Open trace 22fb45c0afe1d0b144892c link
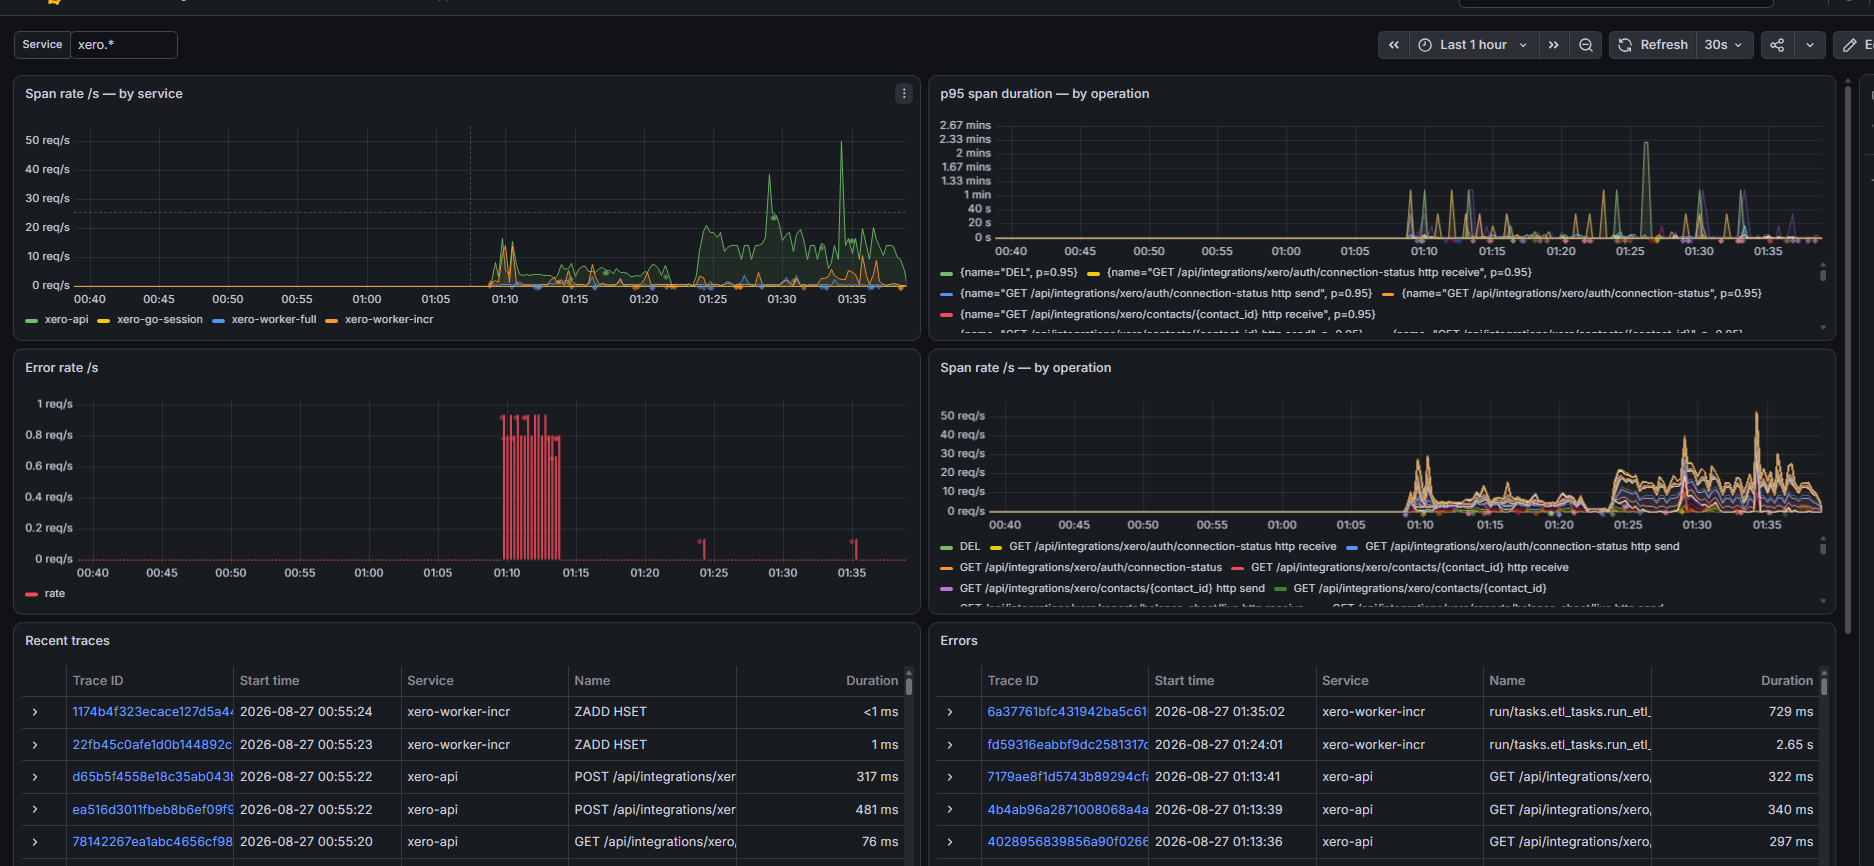The image size is (1874, 866). [152, 745]
